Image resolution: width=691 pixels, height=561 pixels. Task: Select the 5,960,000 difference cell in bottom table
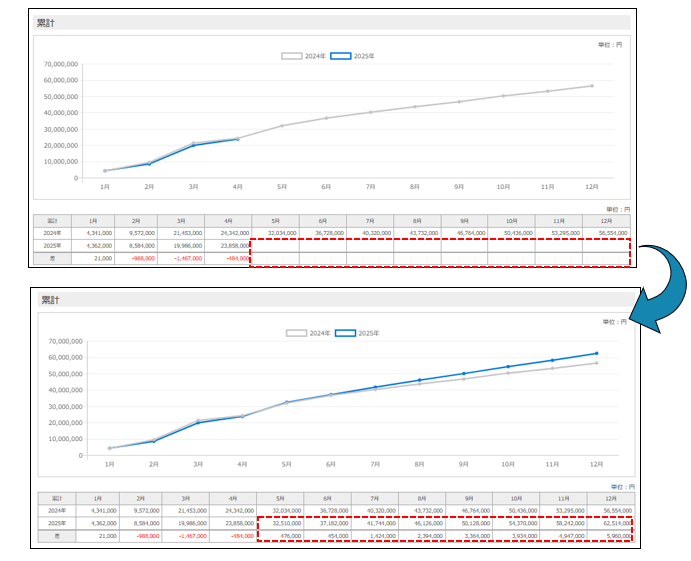(x=613, y=535)
